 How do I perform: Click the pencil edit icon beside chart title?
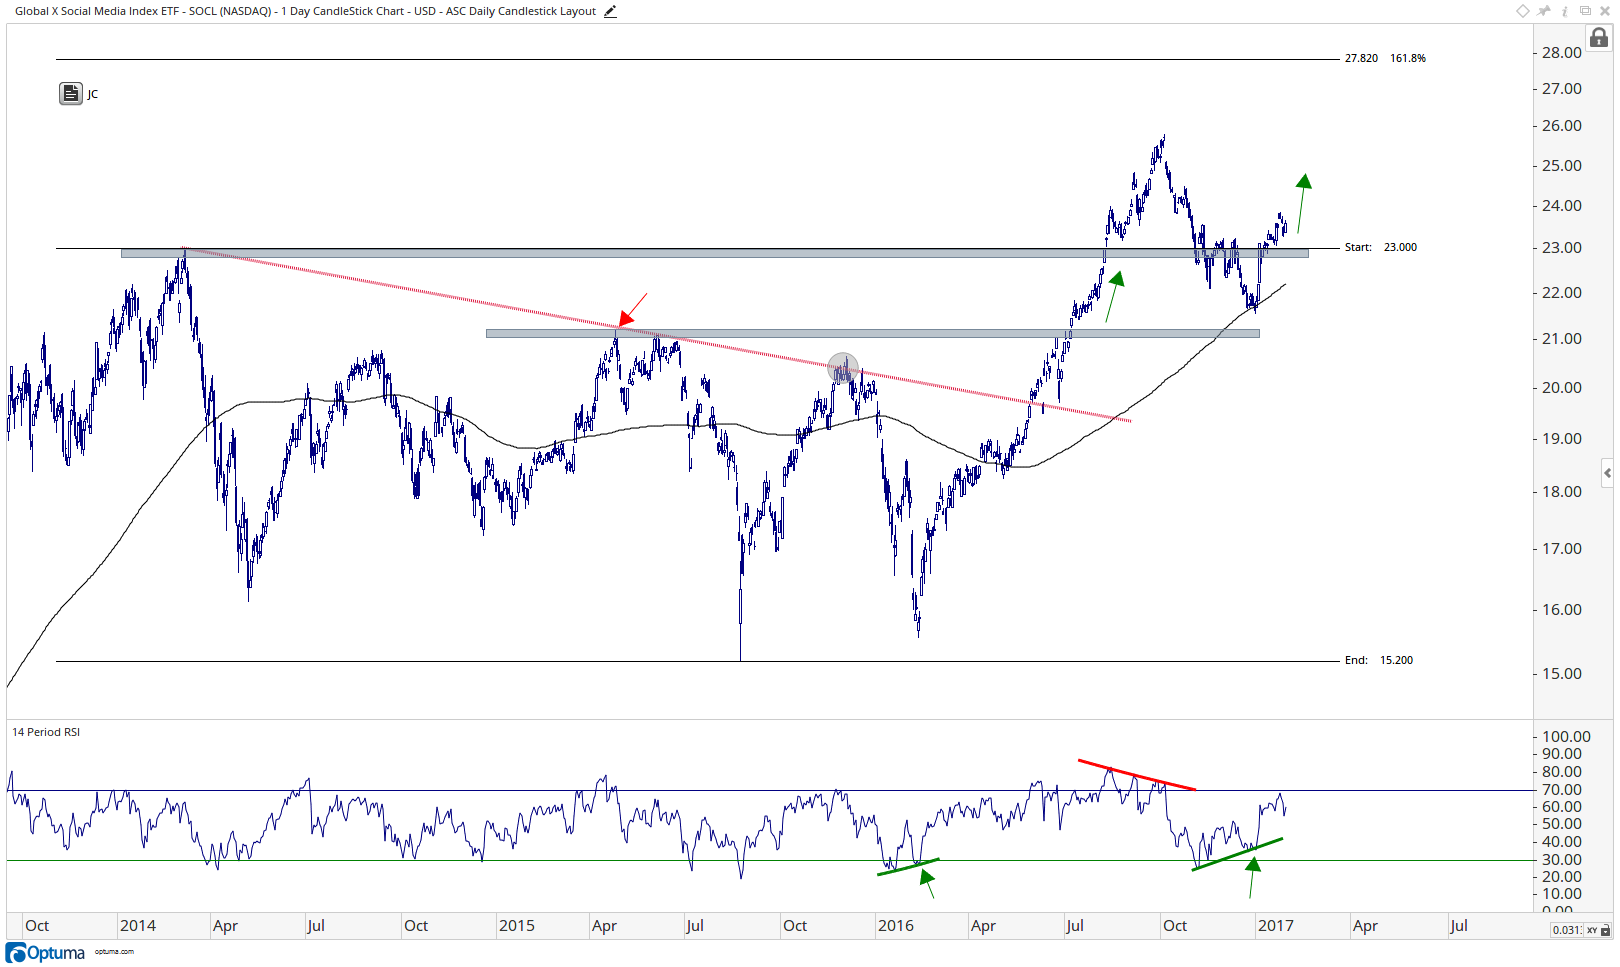610,12
